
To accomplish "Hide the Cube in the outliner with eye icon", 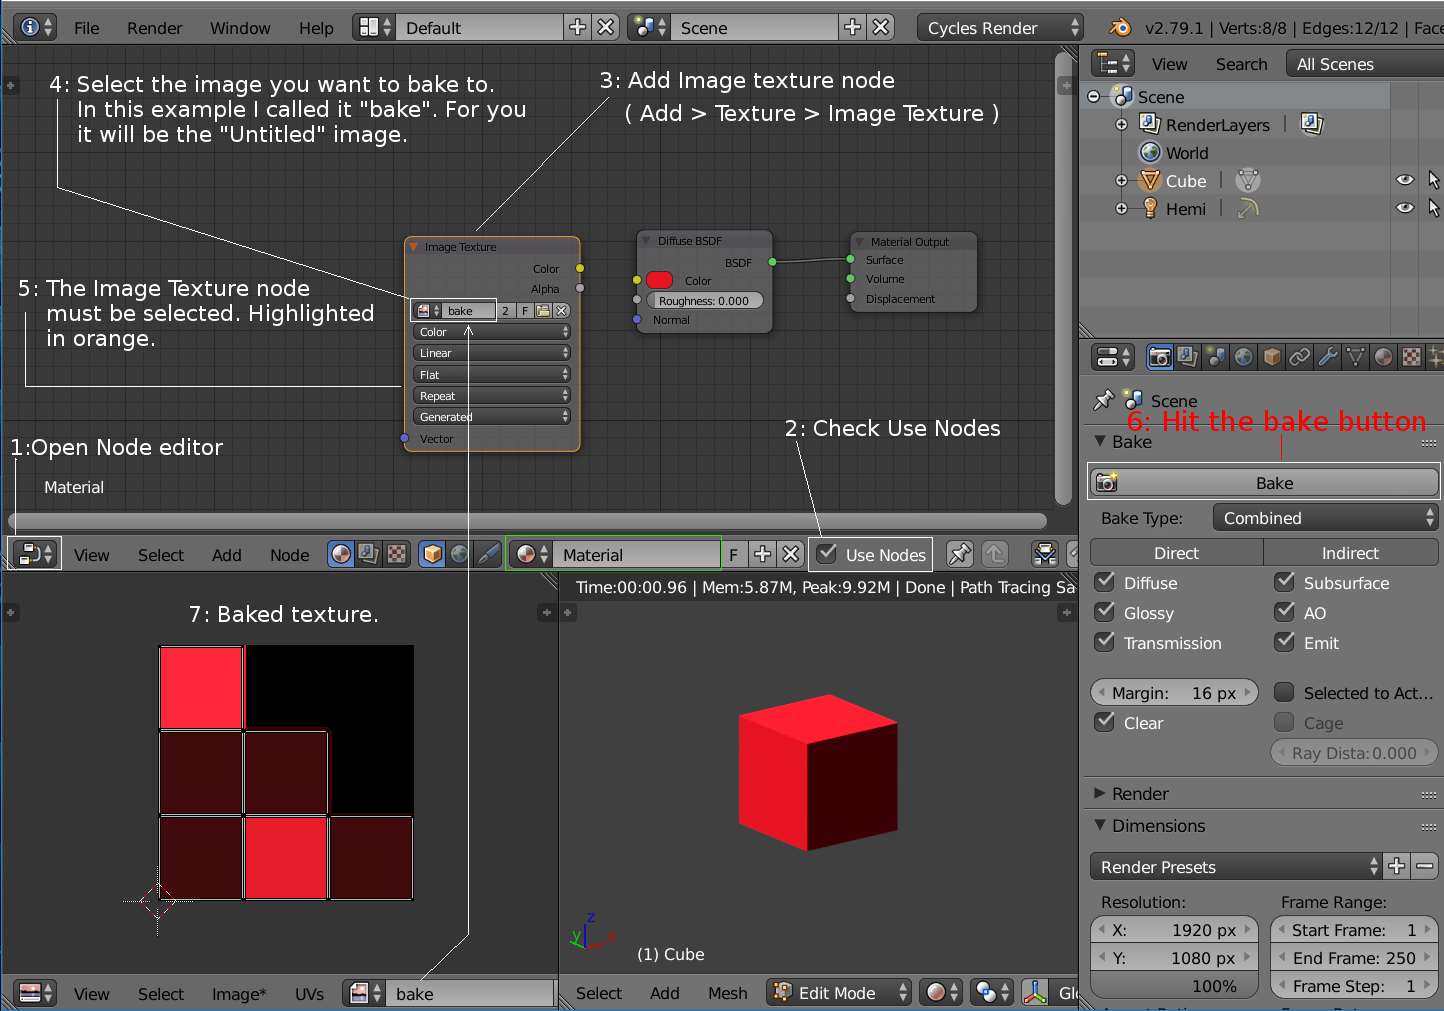I will (1405, 180).
